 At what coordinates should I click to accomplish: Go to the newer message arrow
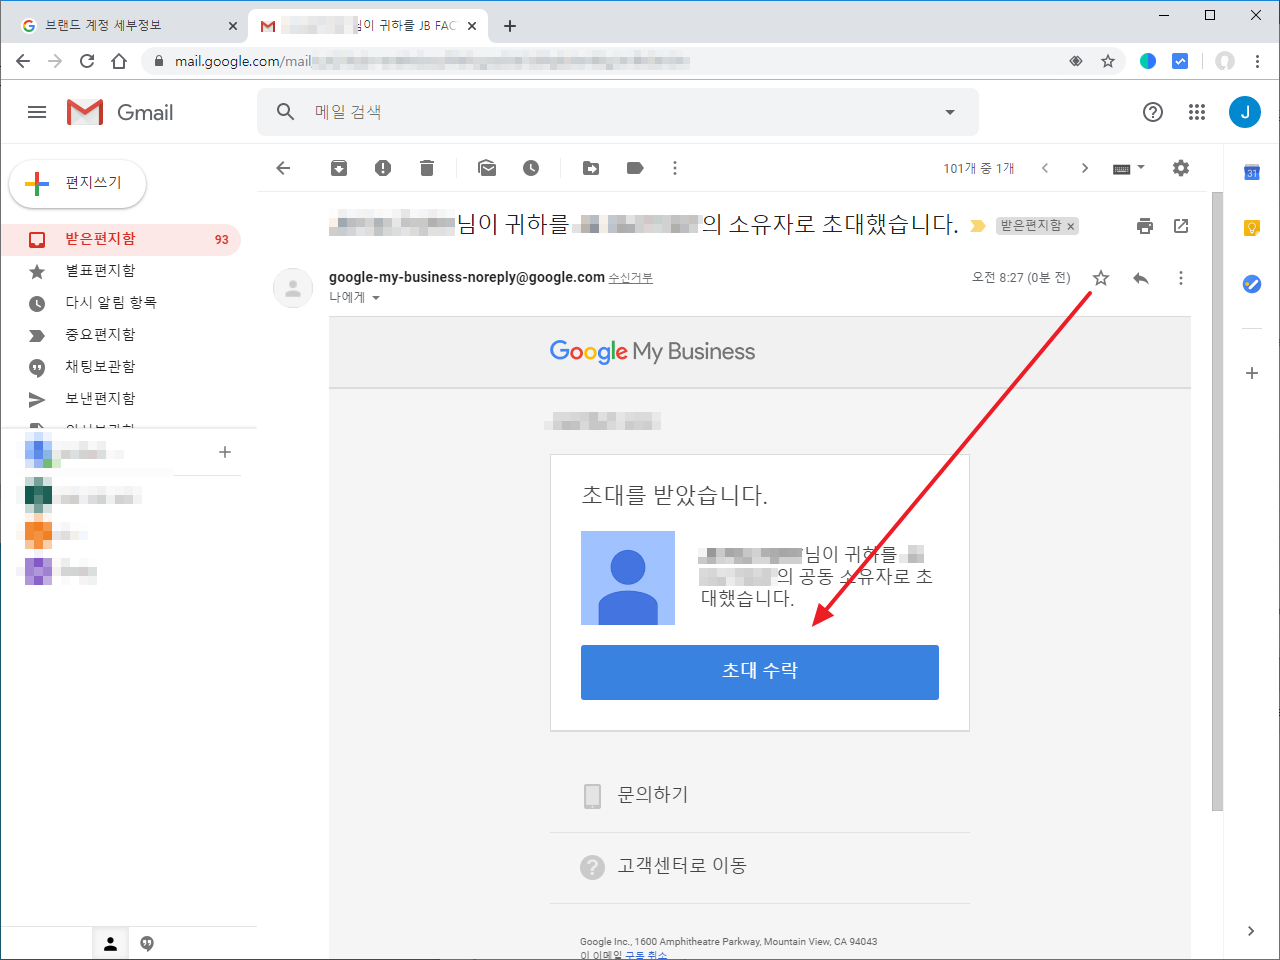coord(1045,168)
